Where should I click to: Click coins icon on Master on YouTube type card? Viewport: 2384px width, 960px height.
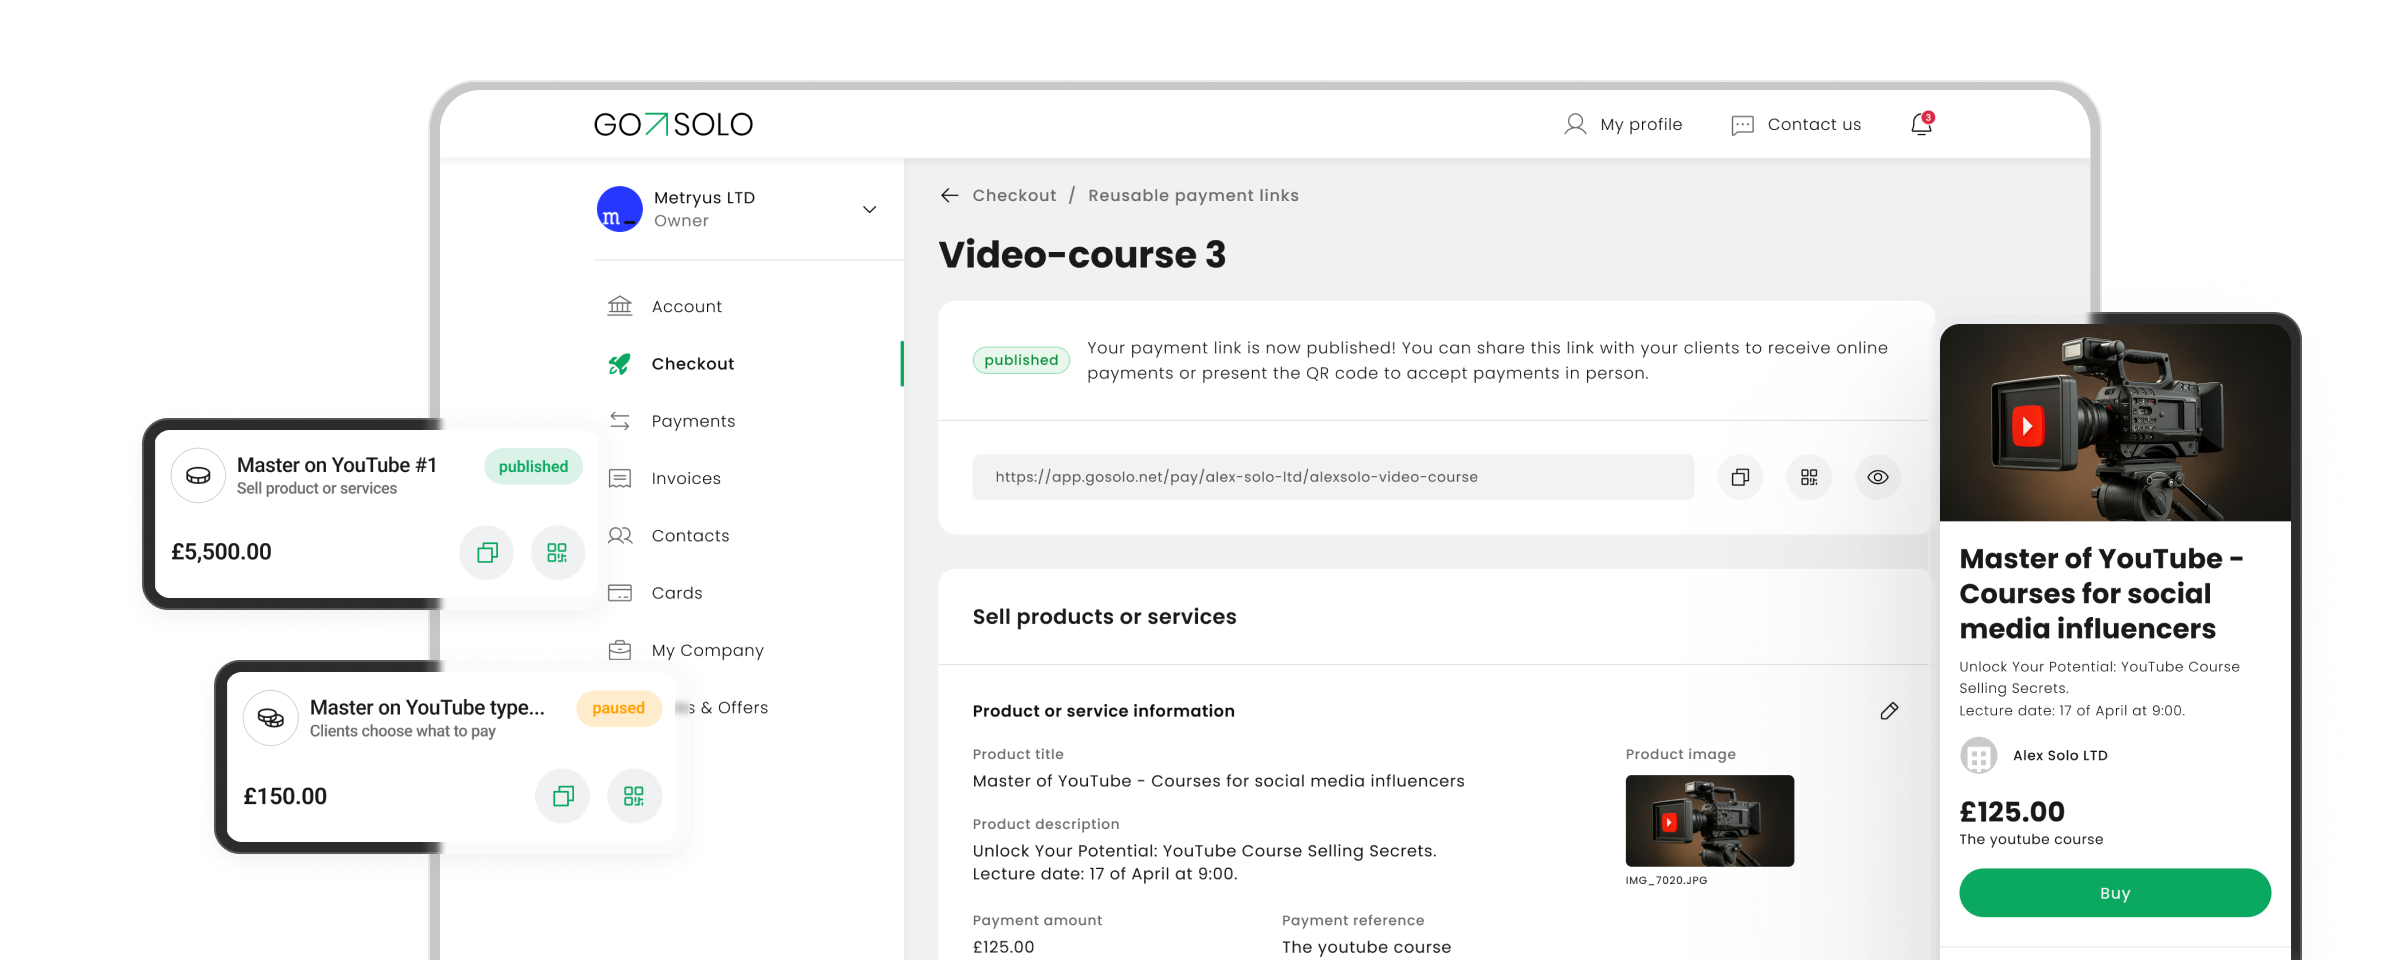click(x=271, y=717)
